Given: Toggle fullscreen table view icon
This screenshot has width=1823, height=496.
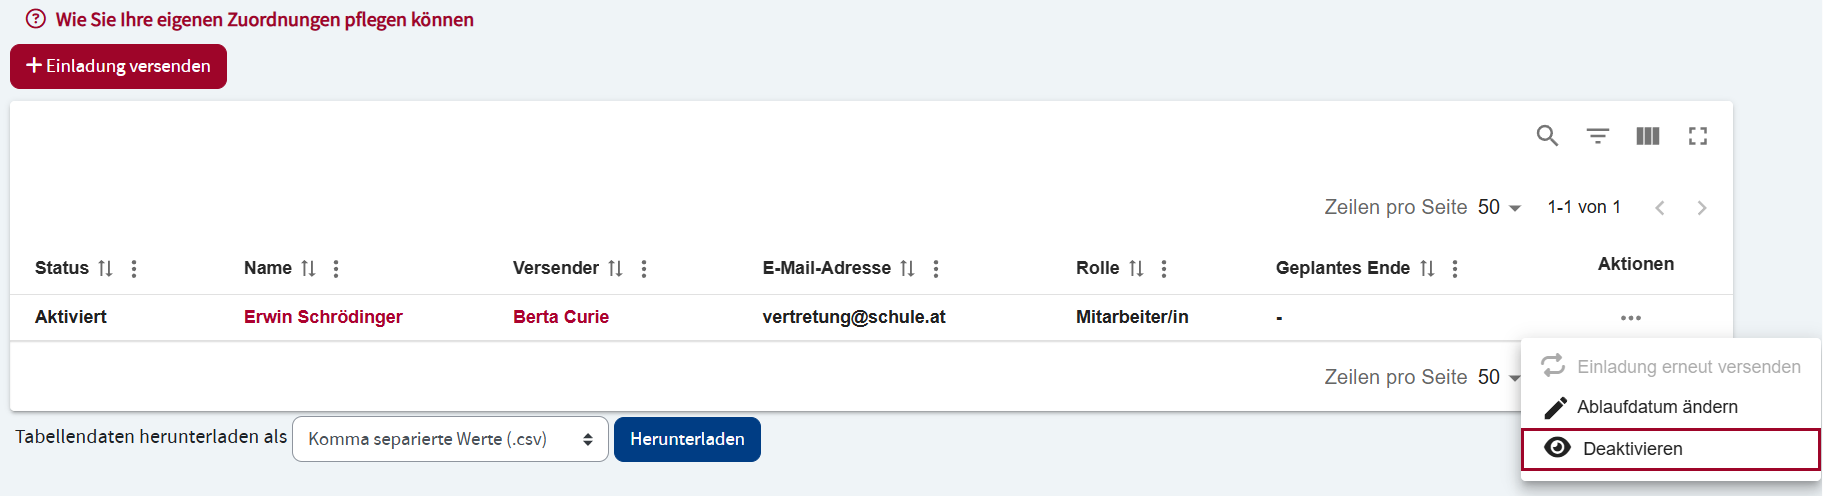Looking at the screenshot, I should coord(1698,136).
